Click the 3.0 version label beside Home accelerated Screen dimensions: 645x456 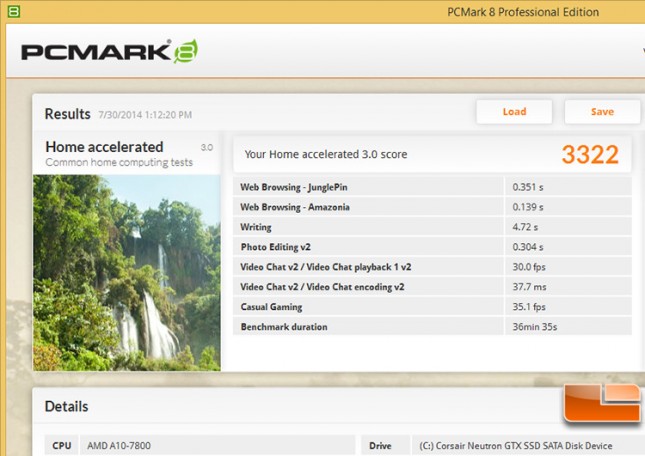[206, 147]
